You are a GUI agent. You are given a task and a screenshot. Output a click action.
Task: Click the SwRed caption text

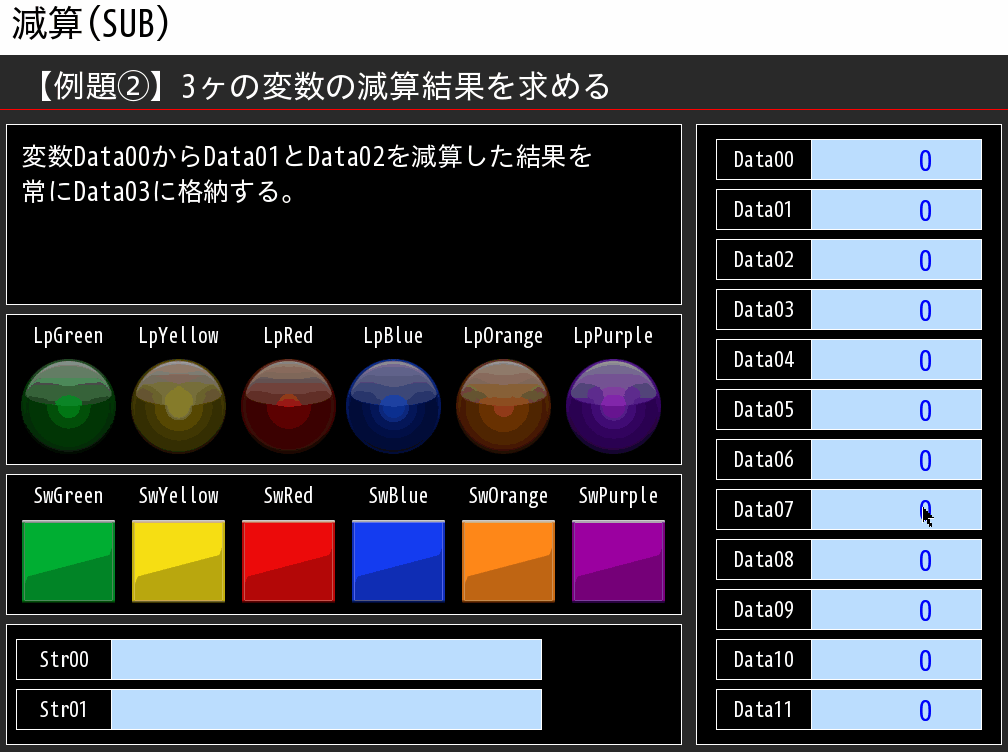288,496
